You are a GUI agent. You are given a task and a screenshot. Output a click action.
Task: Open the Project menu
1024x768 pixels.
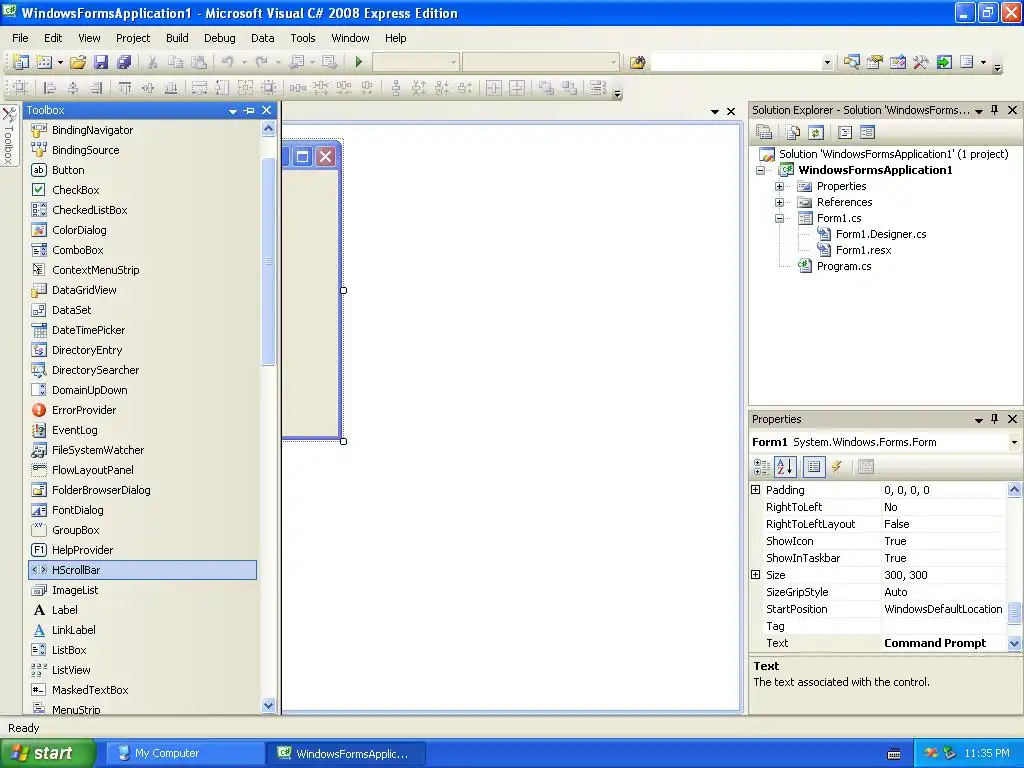point(133,38)
